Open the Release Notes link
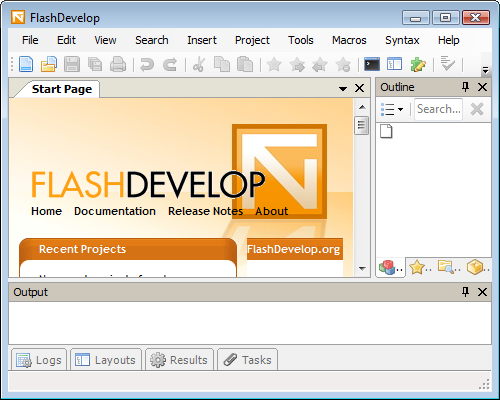This screenshot has width=500, height=400. pos(205,211)
